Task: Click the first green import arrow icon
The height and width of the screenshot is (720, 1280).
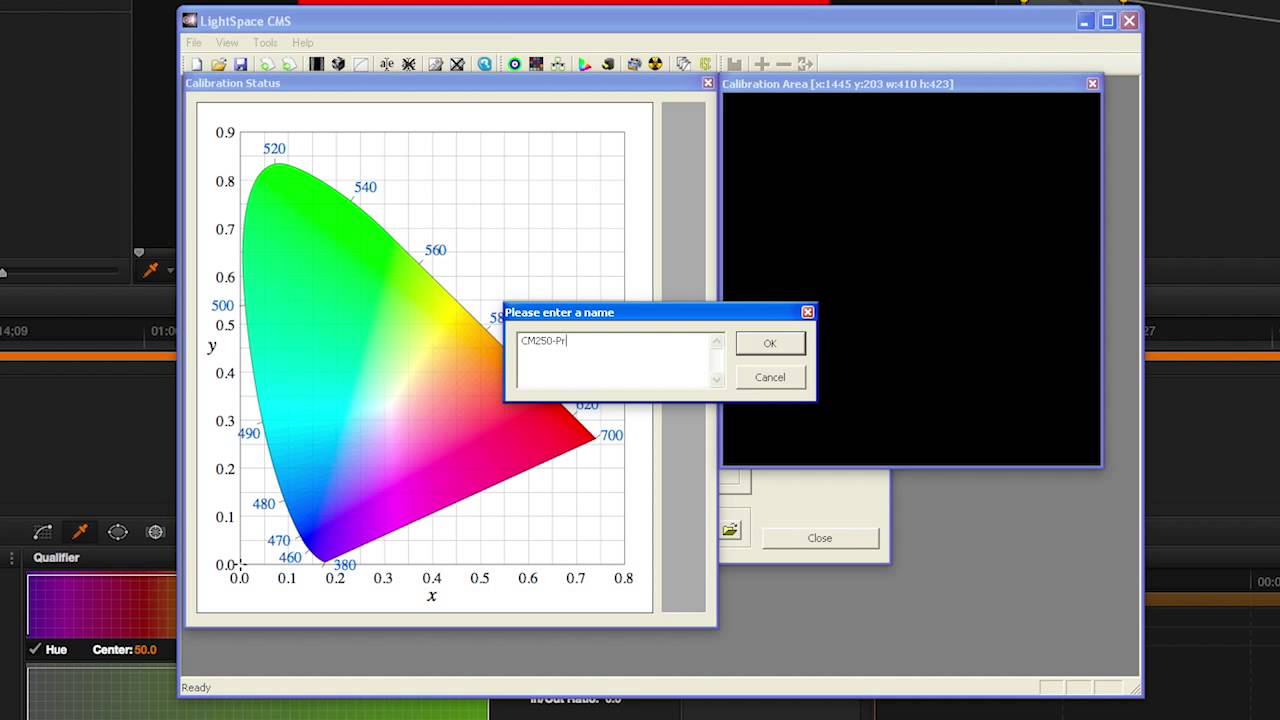Action: pos(267,64)
